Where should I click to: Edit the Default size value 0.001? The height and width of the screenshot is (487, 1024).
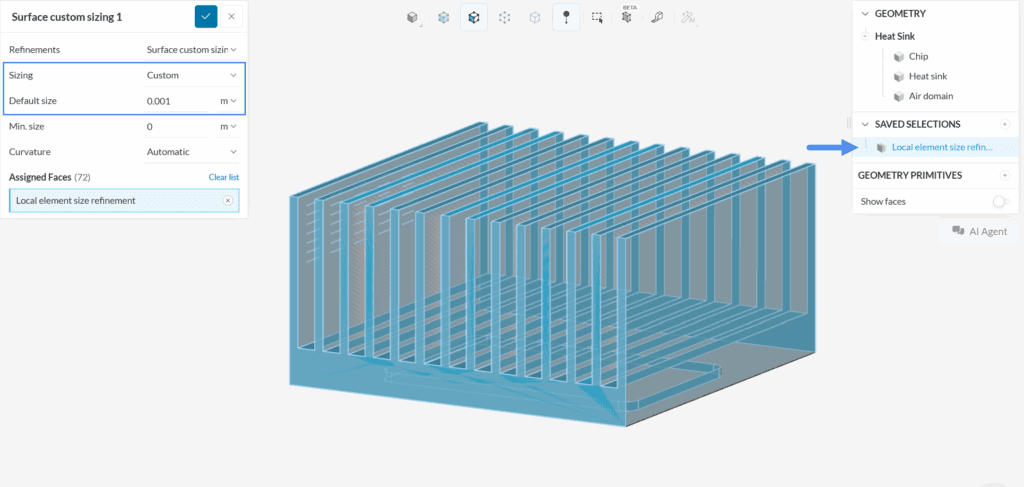point(178,101)
